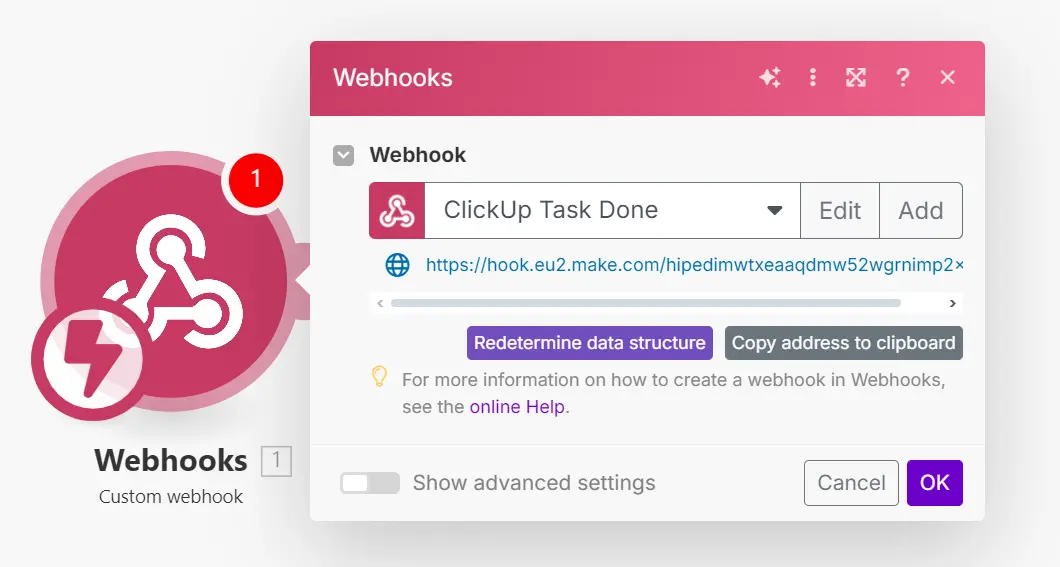This screenshot has width=1060, height=567.
Task: Close the Webhooks dialog with the X
Action: point(948,77)
